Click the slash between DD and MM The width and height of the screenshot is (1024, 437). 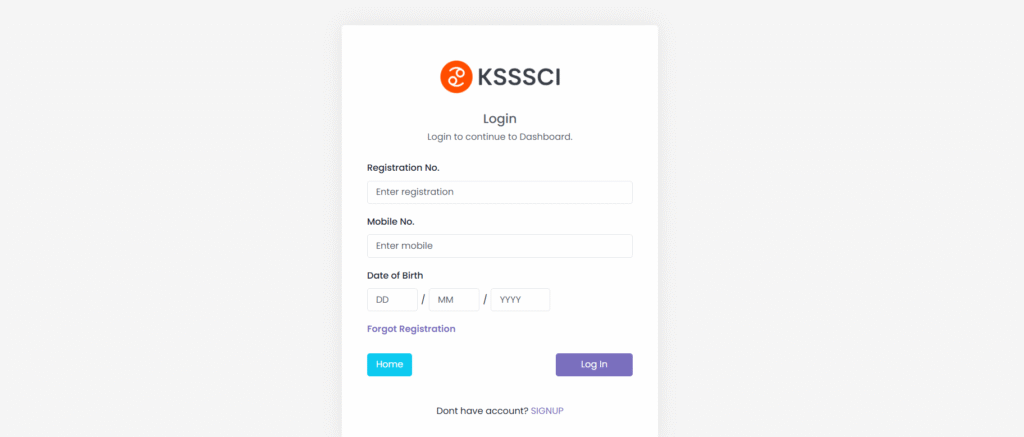click(423, 300)
